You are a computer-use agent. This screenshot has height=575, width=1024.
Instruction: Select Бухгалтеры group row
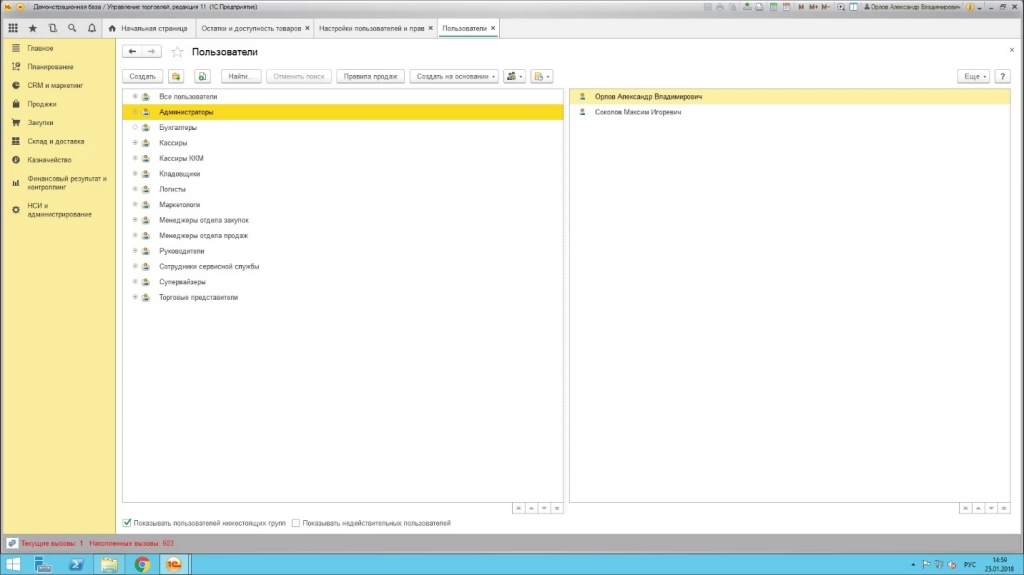[343, 127]
